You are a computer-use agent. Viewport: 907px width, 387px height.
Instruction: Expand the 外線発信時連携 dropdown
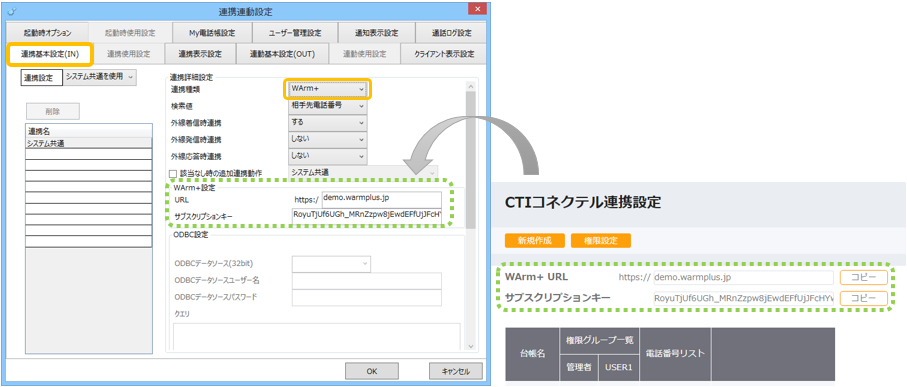pyautogui.click(x=327, y=139)
